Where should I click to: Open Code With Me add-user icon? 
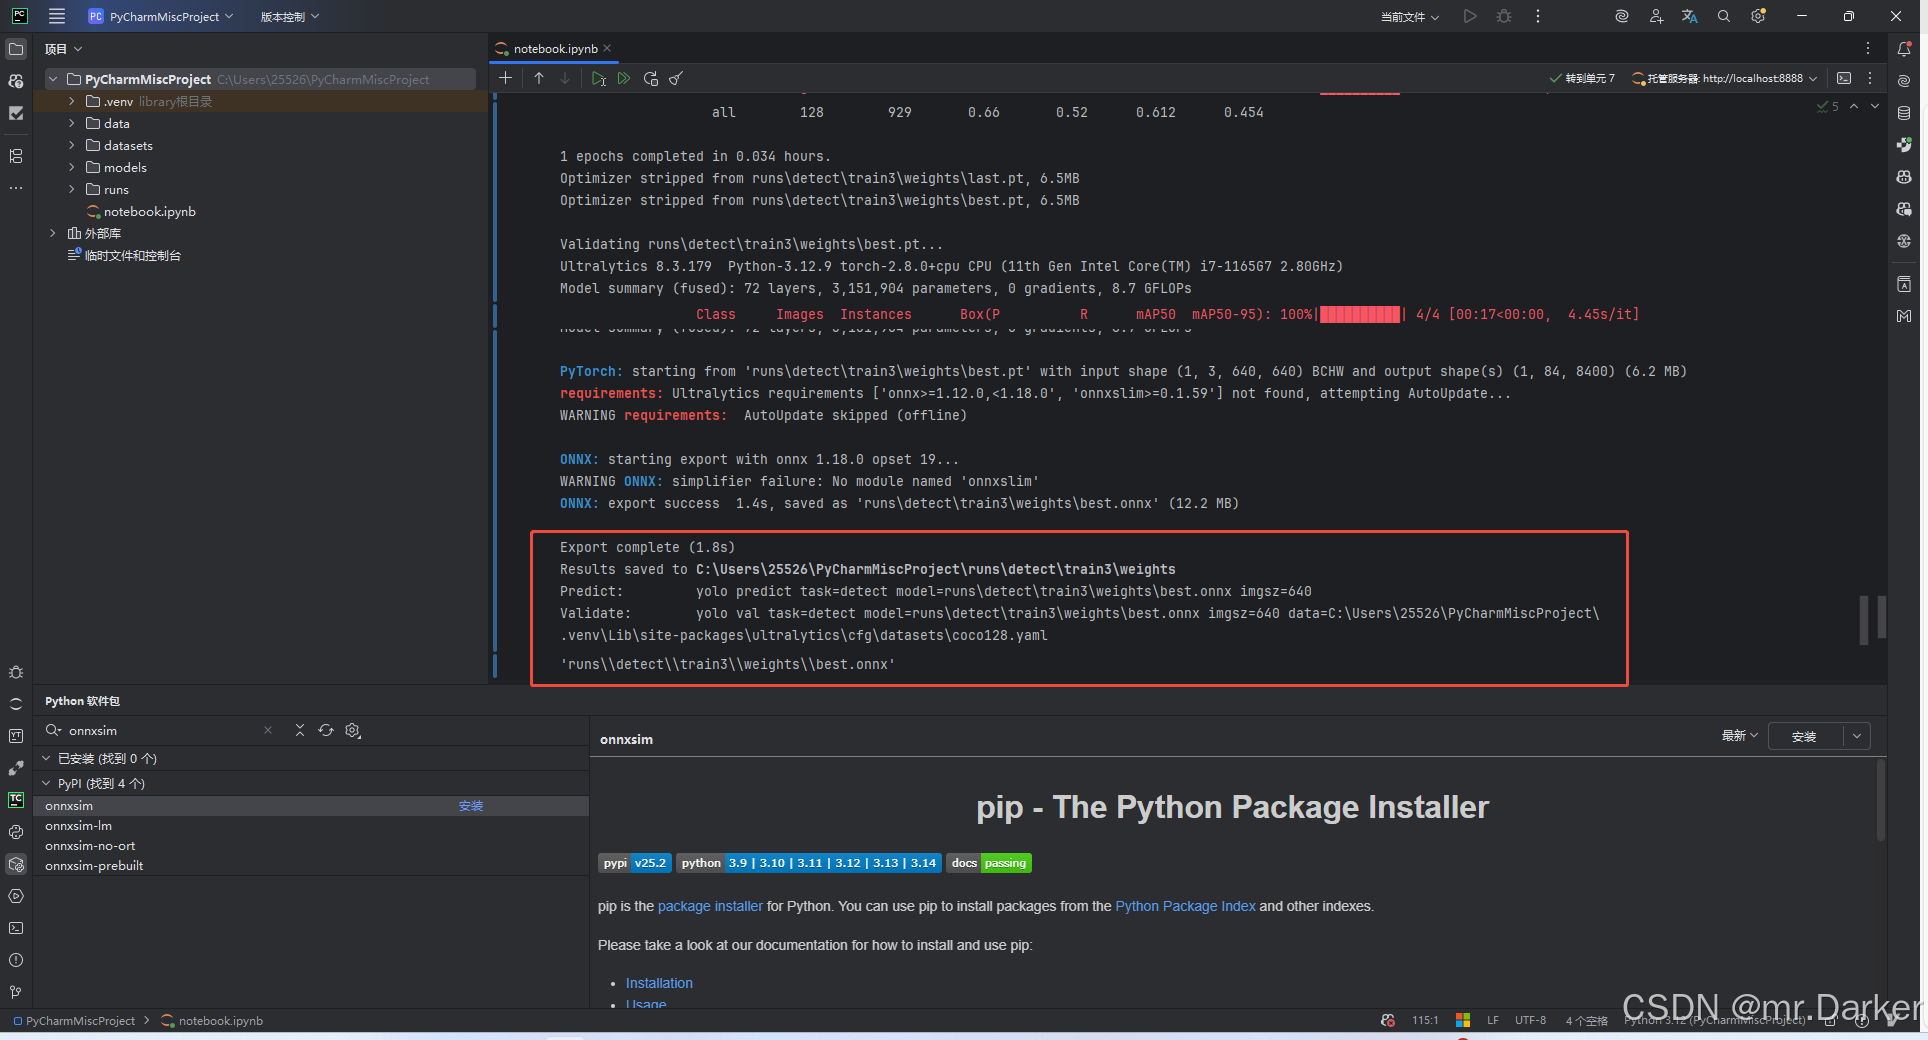1656,16
